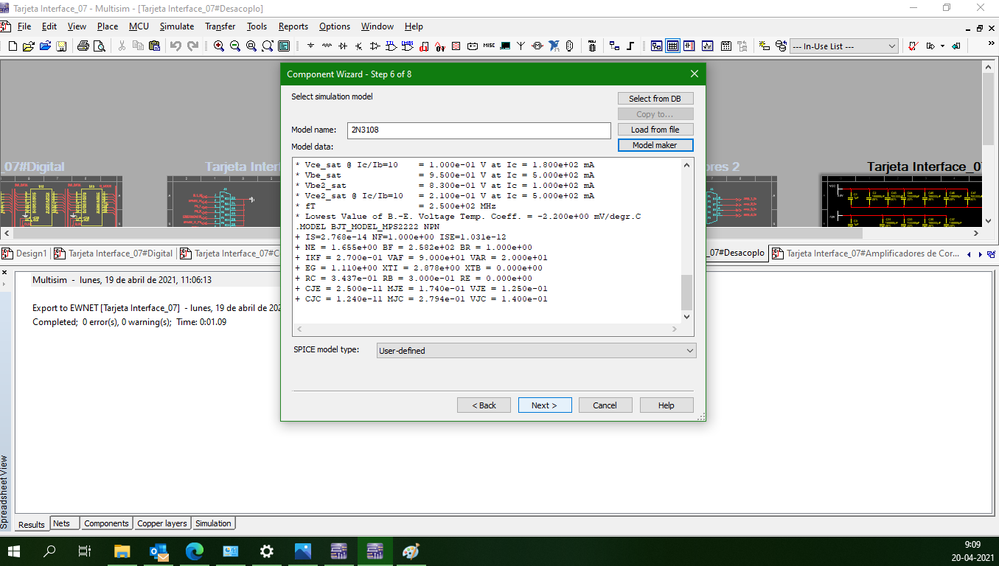Open Print Preview icon
Screen dimensions: 999x566
click(x=99, y=46)
